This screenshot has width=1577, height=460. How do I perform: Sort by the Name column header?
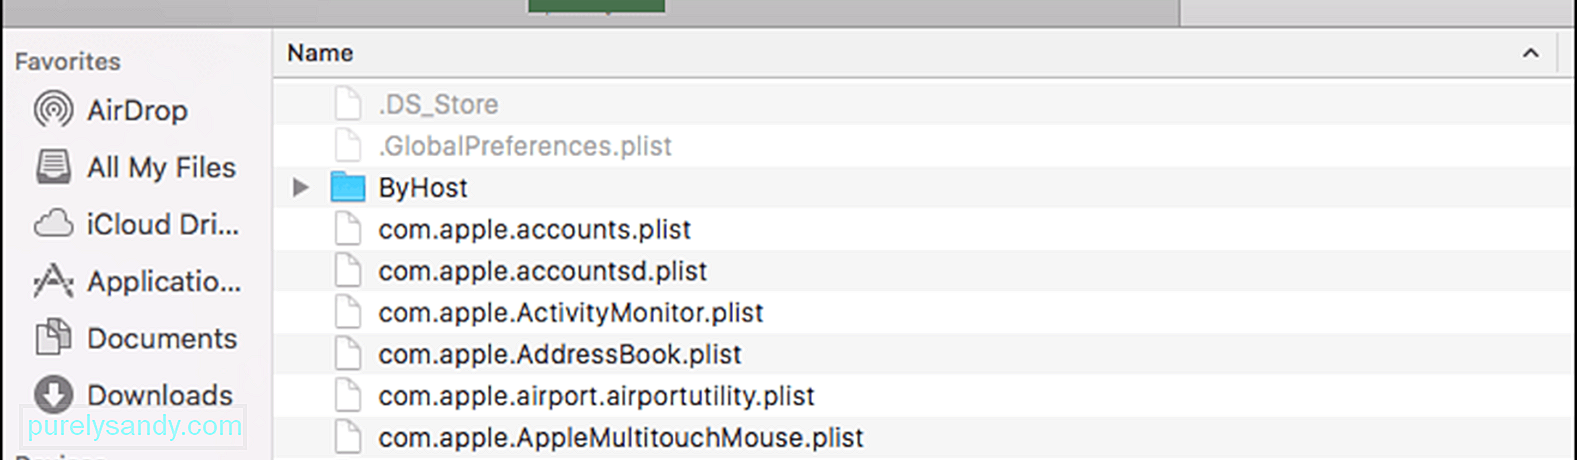tap(320, 53)
